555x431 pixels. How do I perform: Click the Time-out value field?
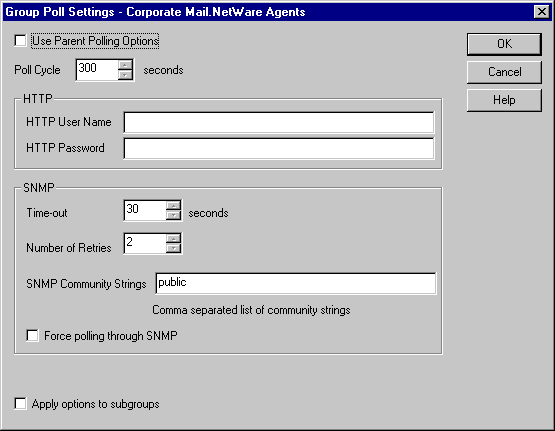(145, 211)
